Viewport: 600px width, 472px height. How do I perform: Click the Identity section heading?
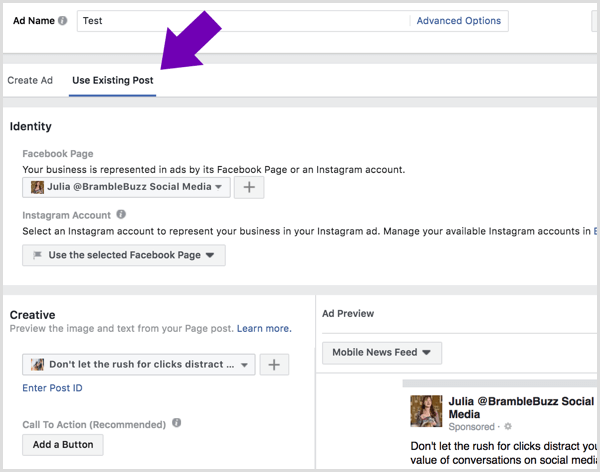pos(31,126)
